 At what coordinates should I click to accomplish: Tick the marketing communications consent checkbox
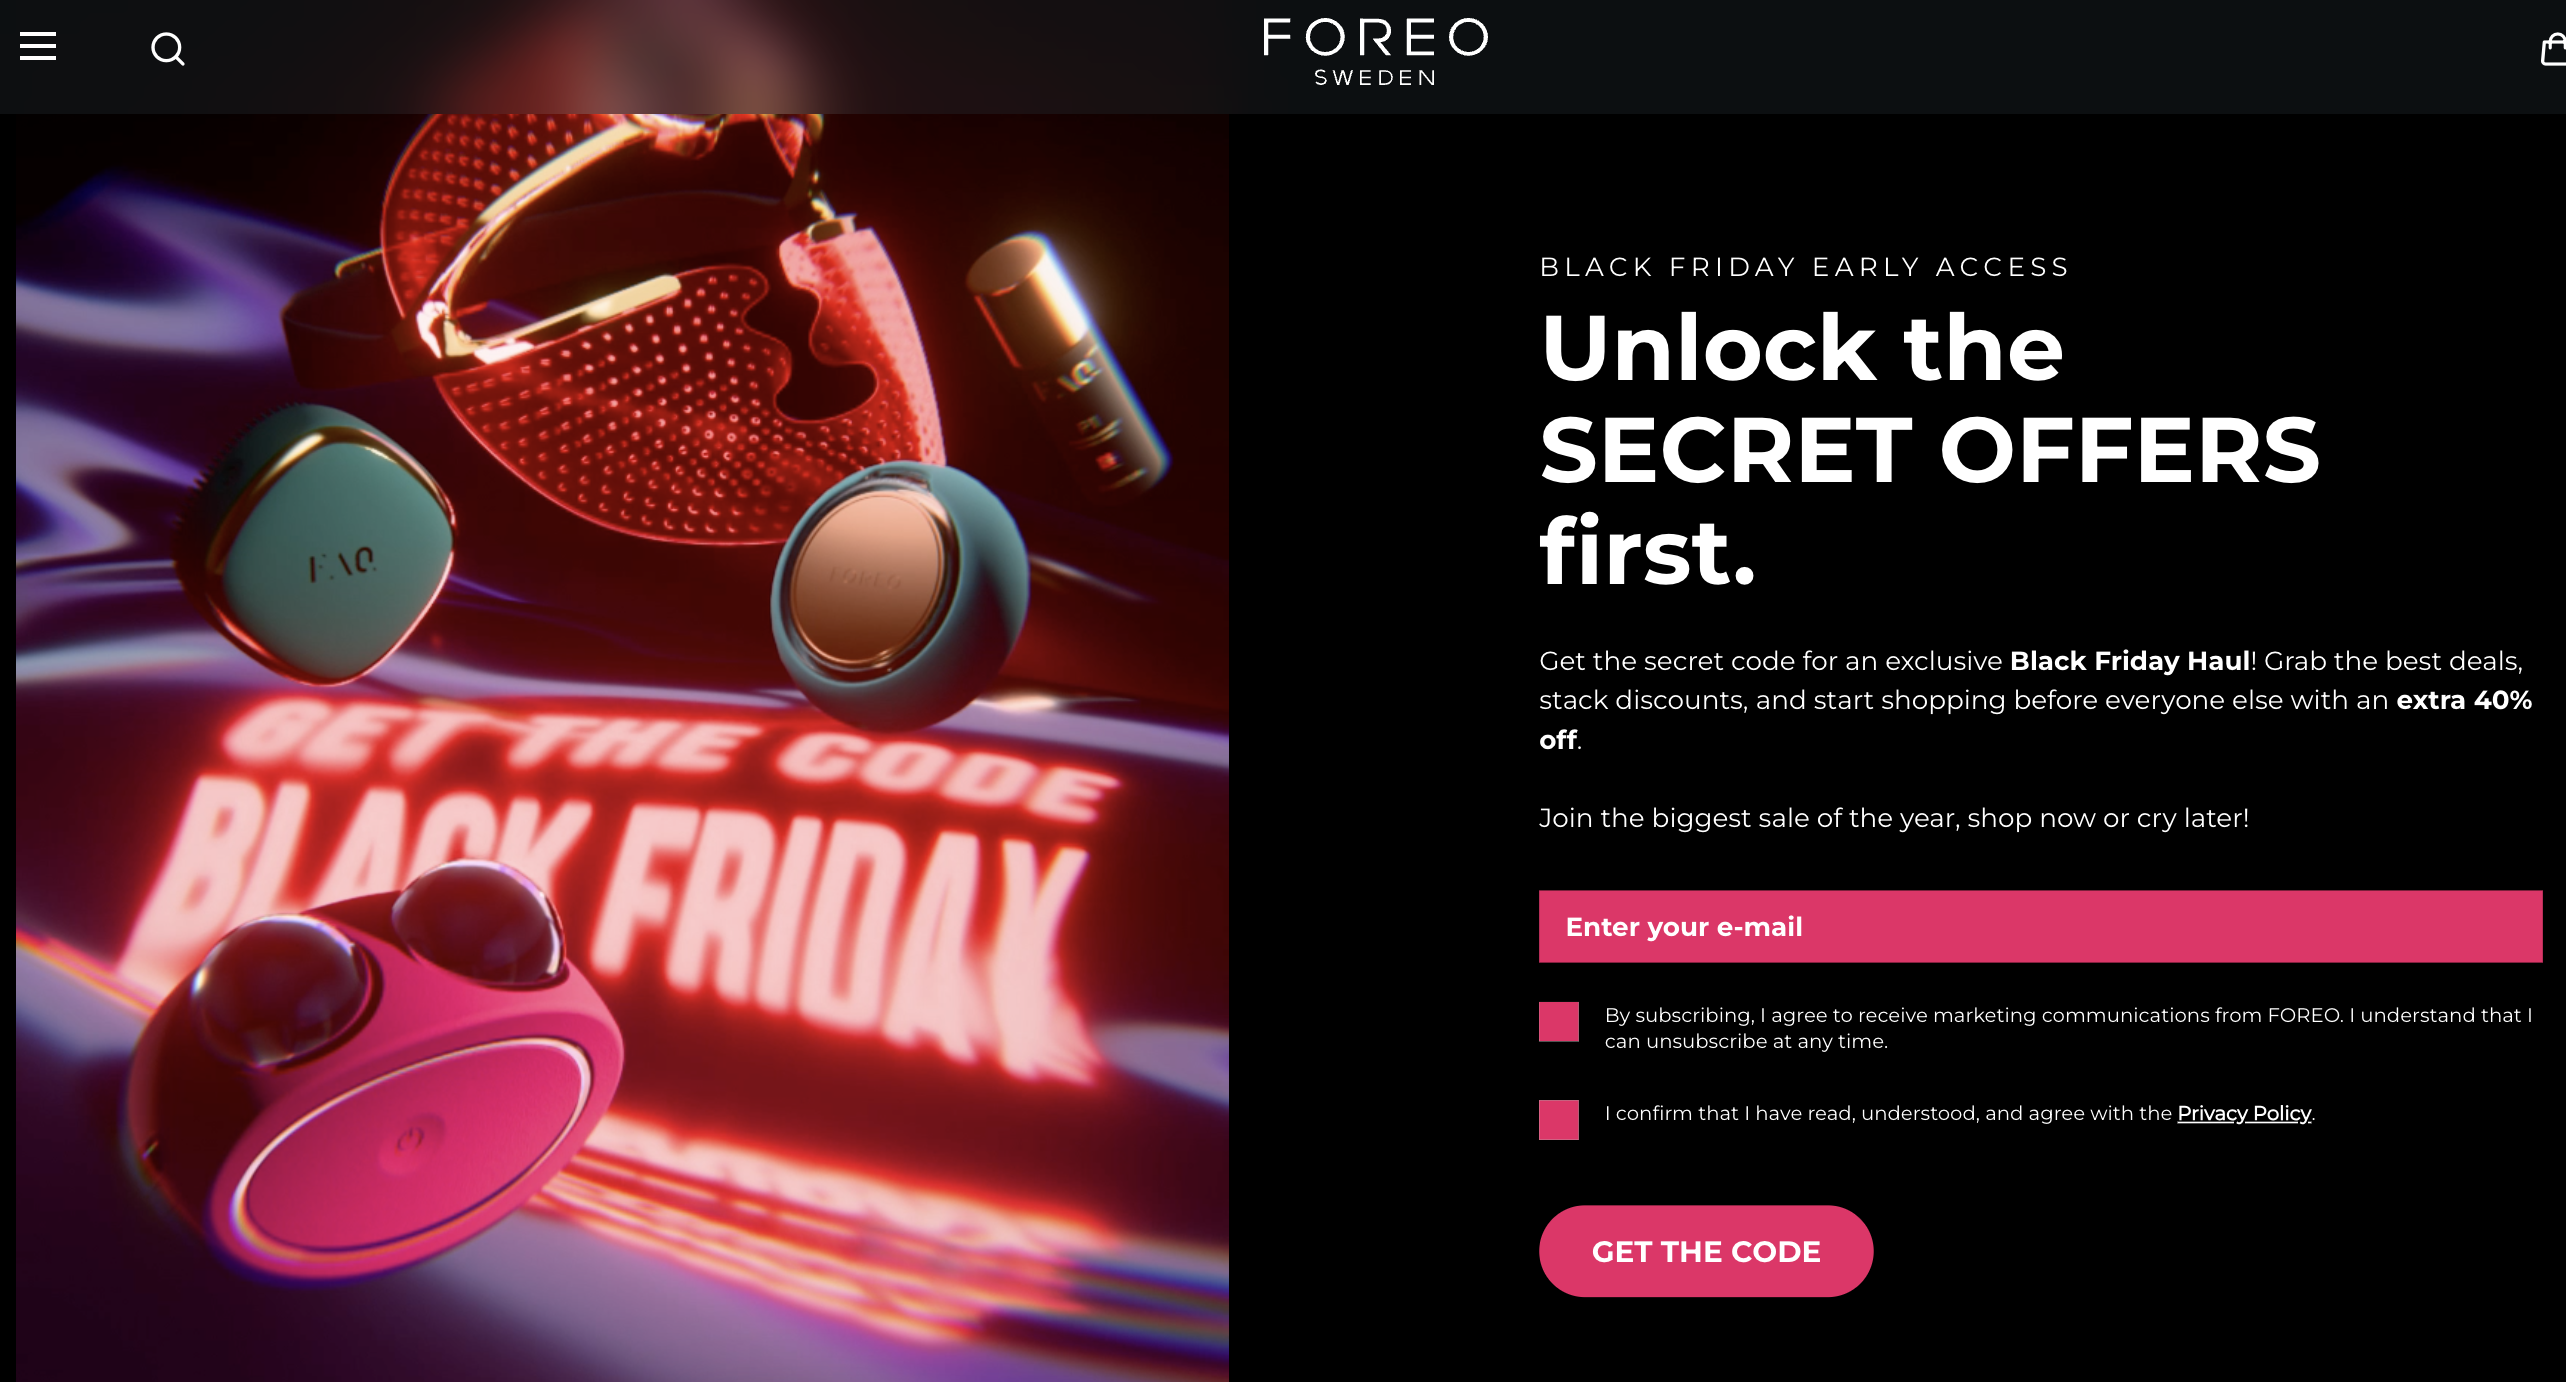tap(1558, 1022)
